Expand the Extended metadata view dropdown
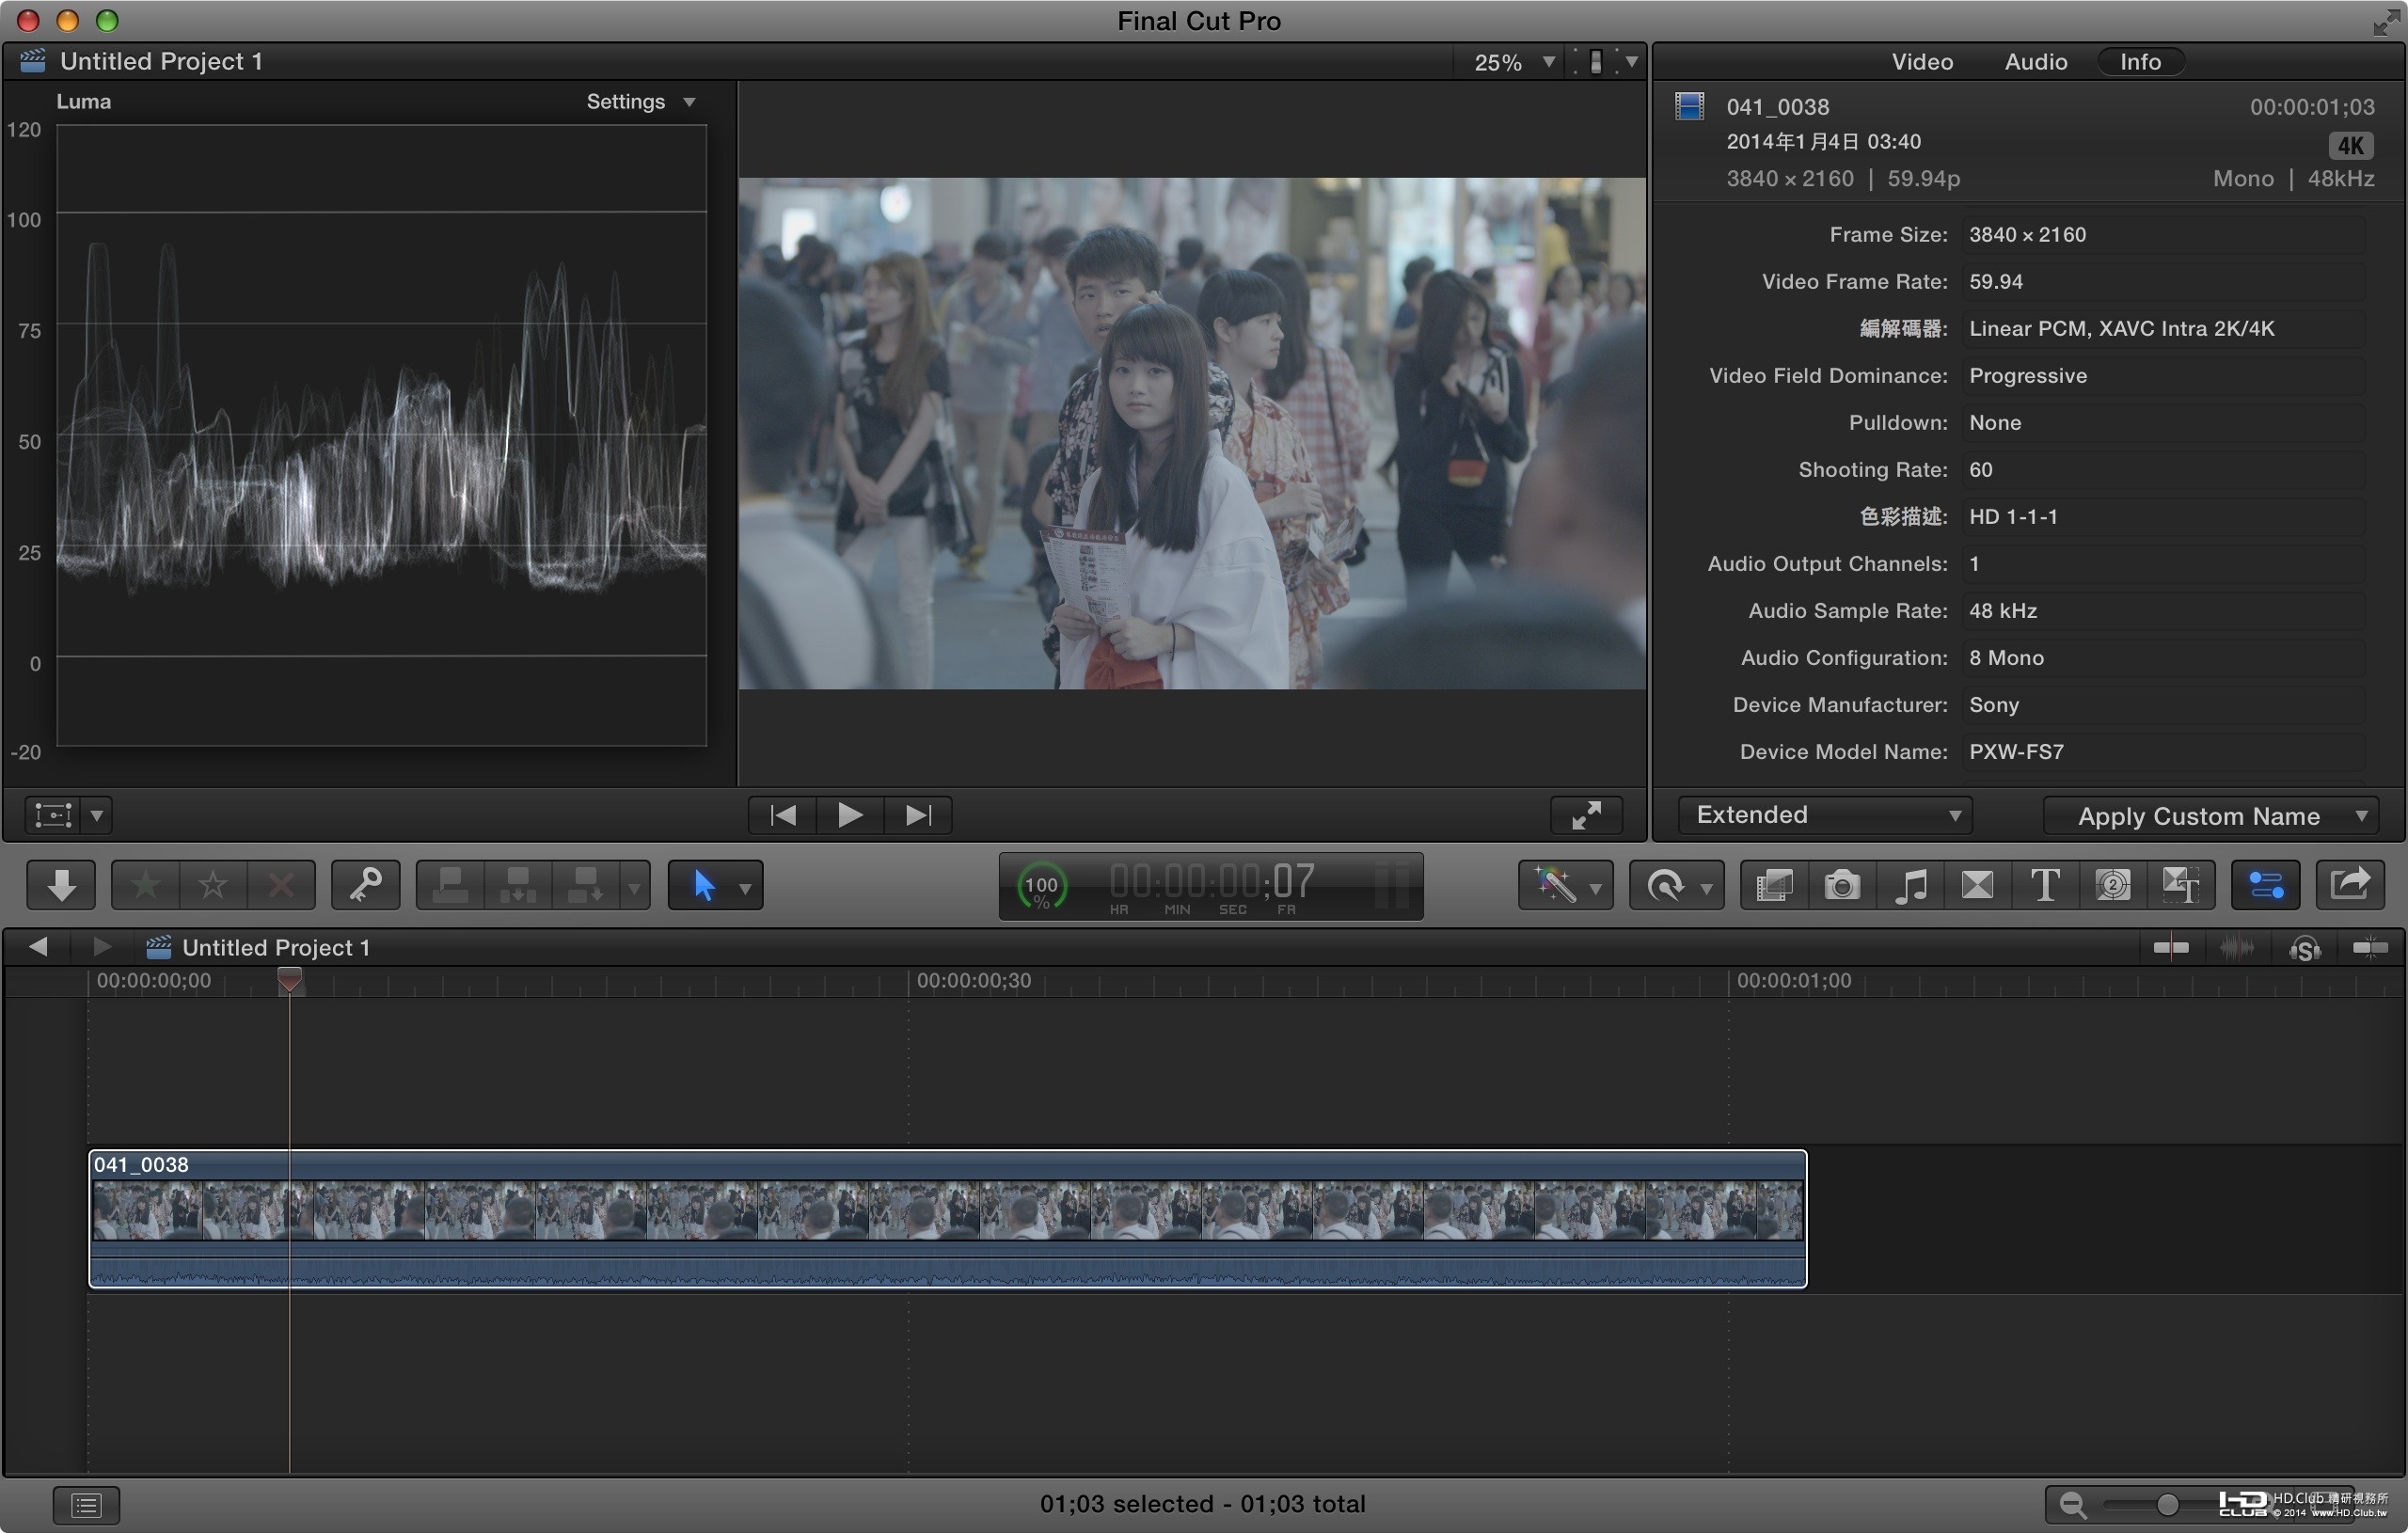The width and height of the screenshot is (2408, 1533). (x=1825, y=815)
